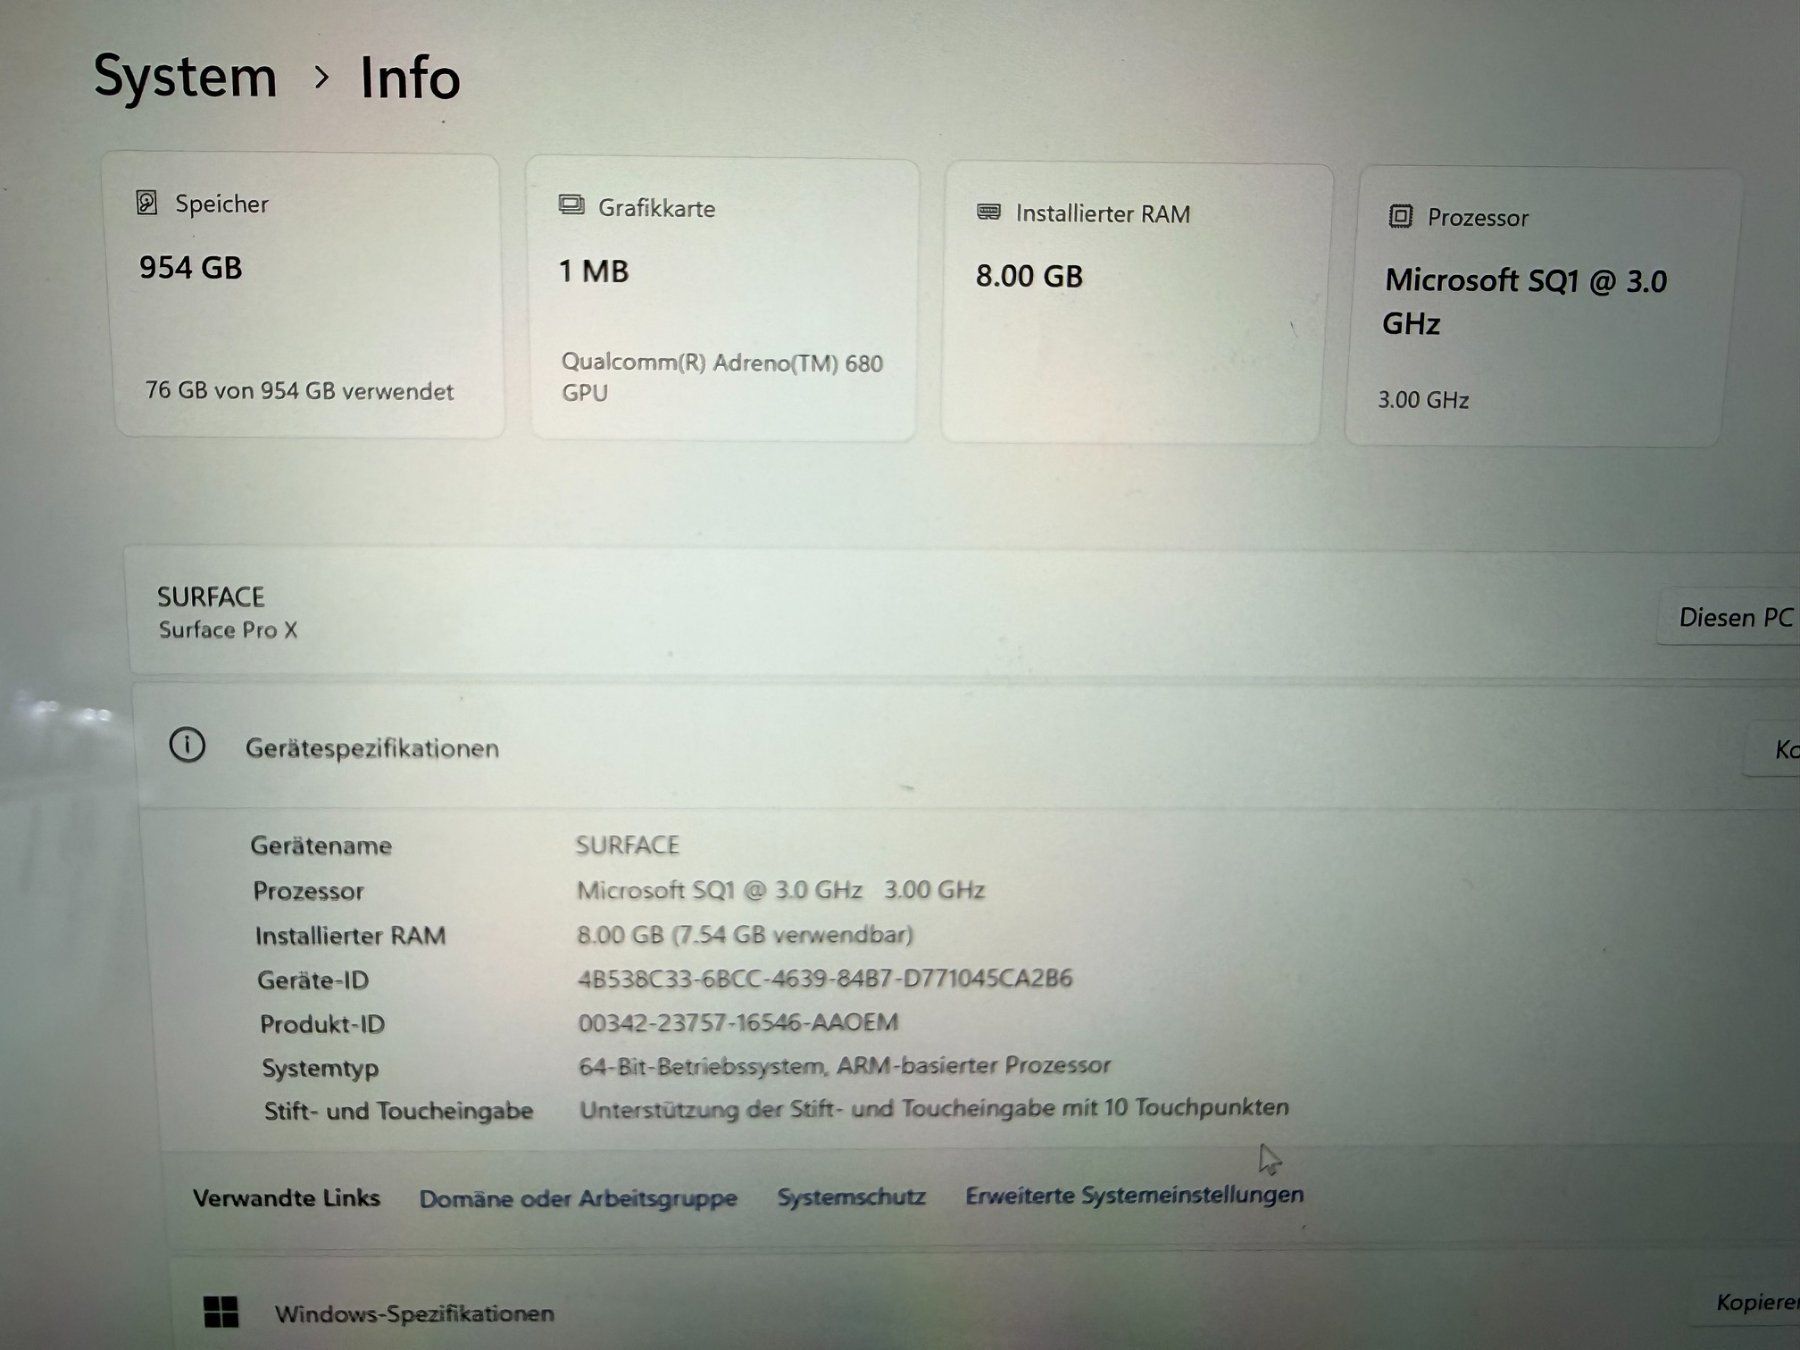Click the info icon beside Gerätespezifikationen
Screen dimensions: 1800x1350
(188, 745)
